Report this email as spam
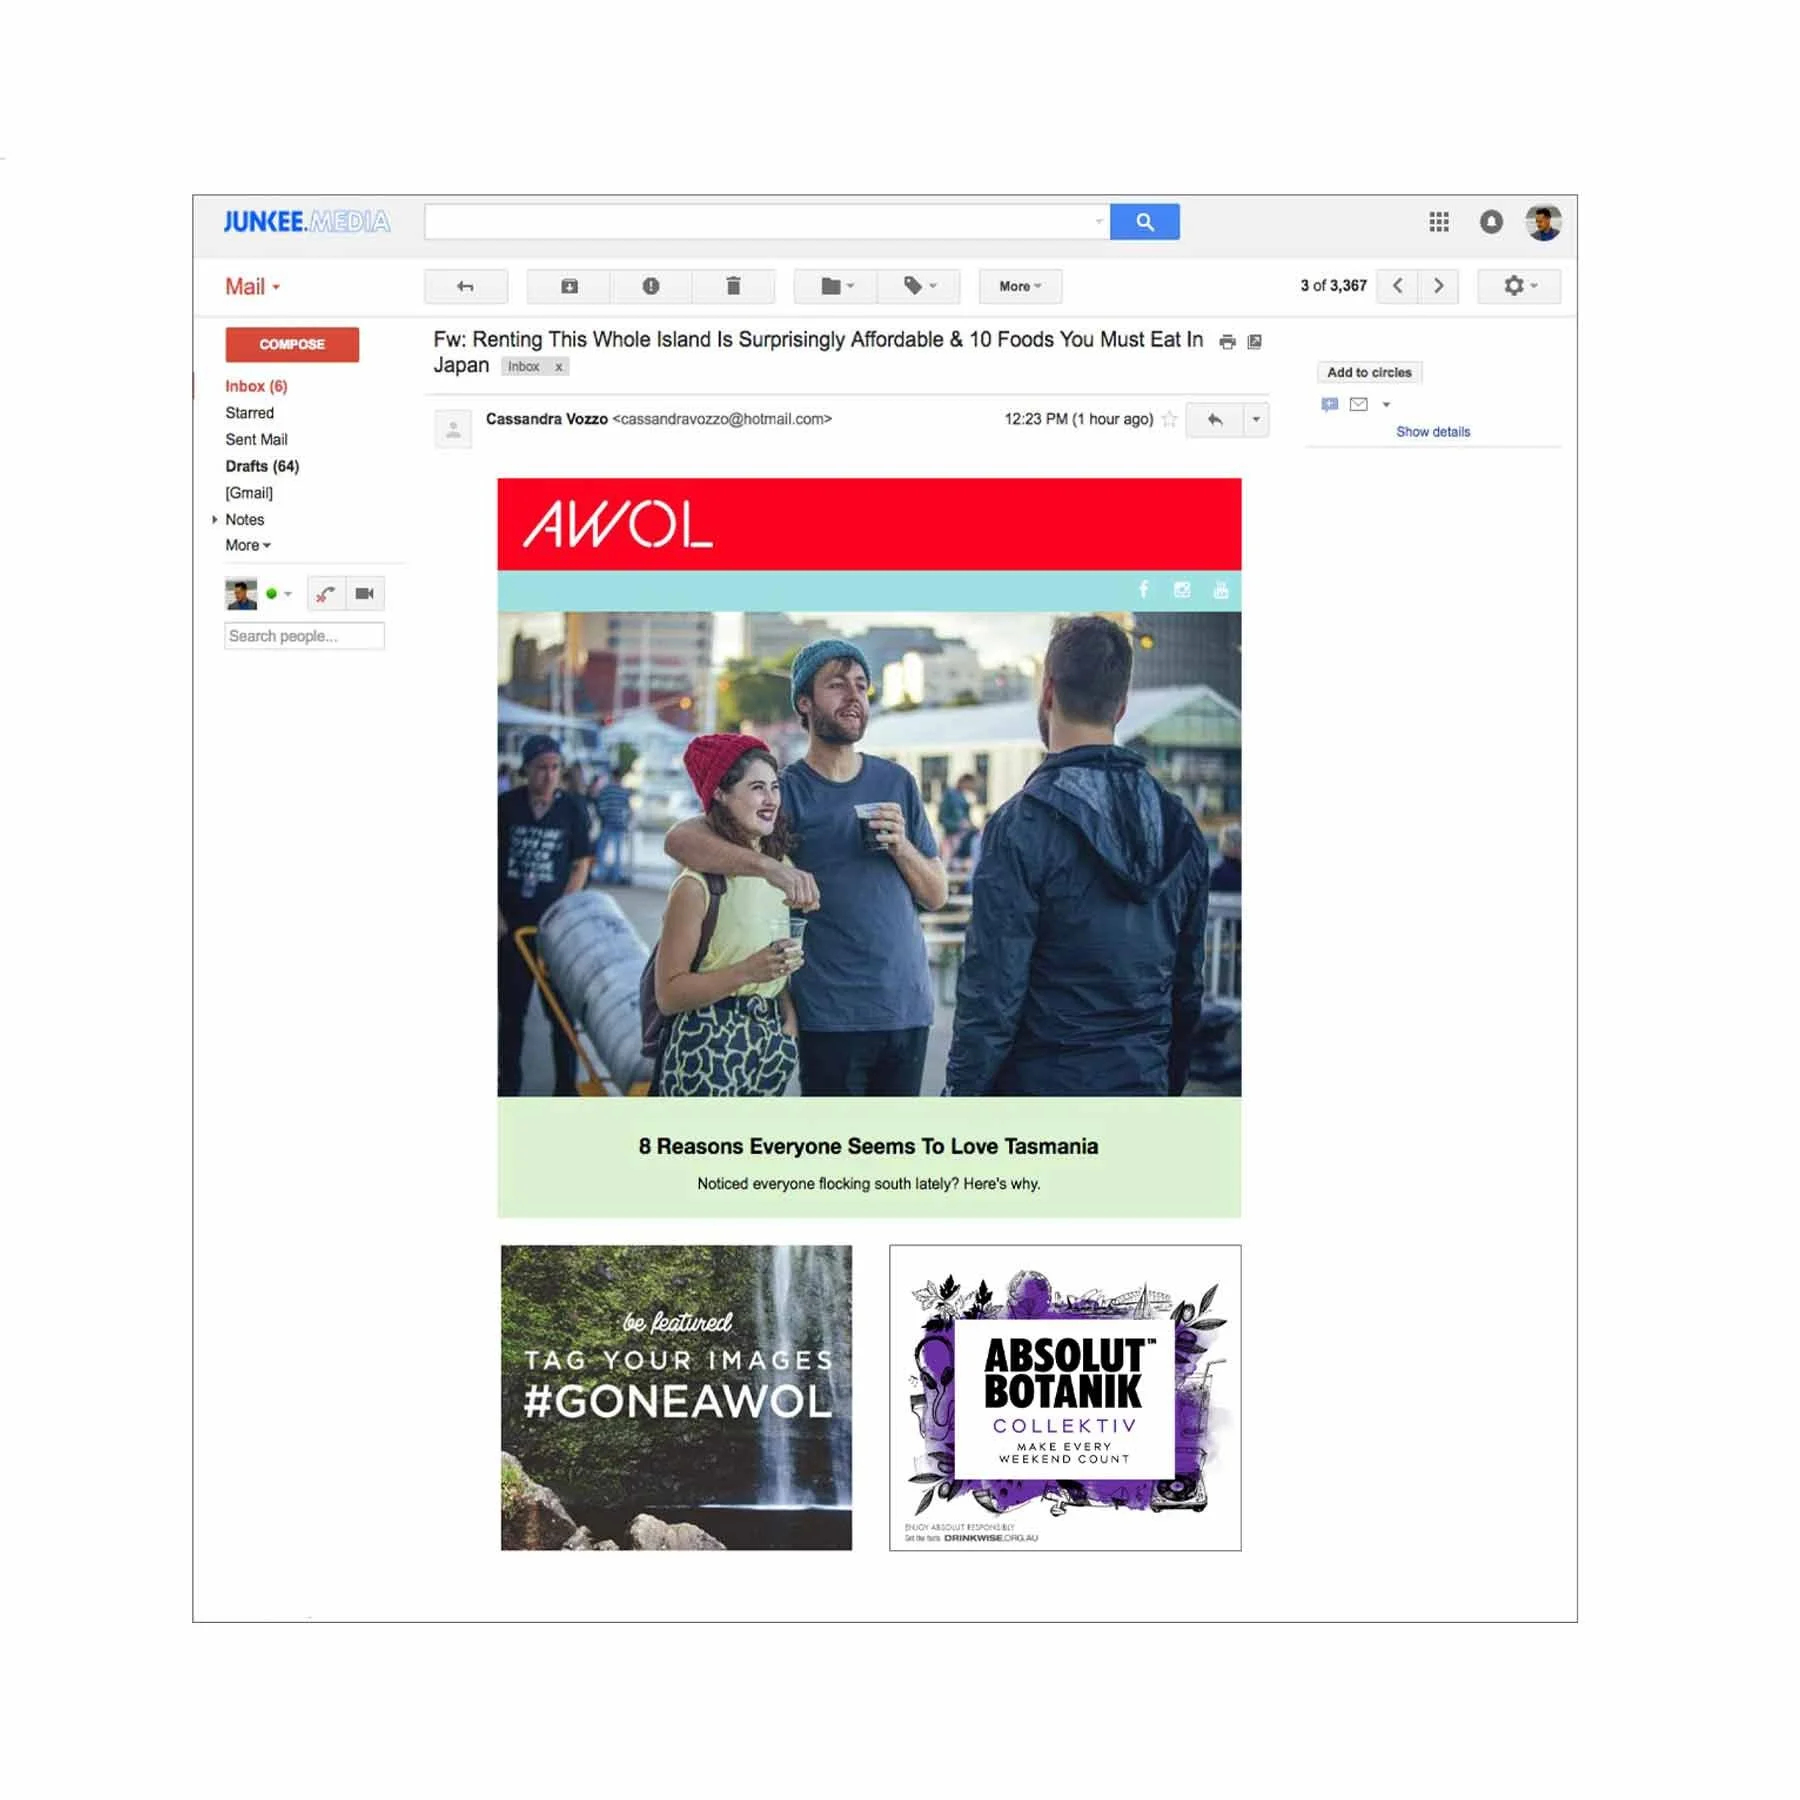The image size is (1800, 1800). click(651, 286)
